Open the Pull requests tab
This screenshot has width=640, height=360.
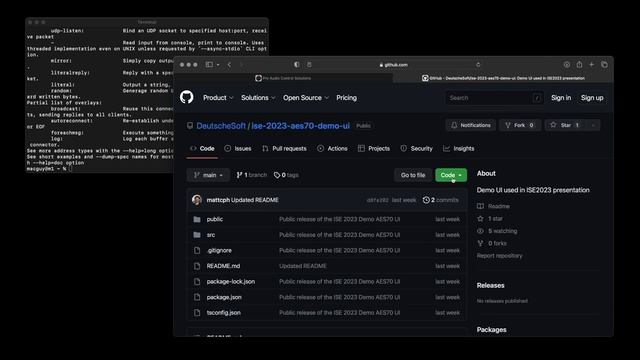pos(284,149)
